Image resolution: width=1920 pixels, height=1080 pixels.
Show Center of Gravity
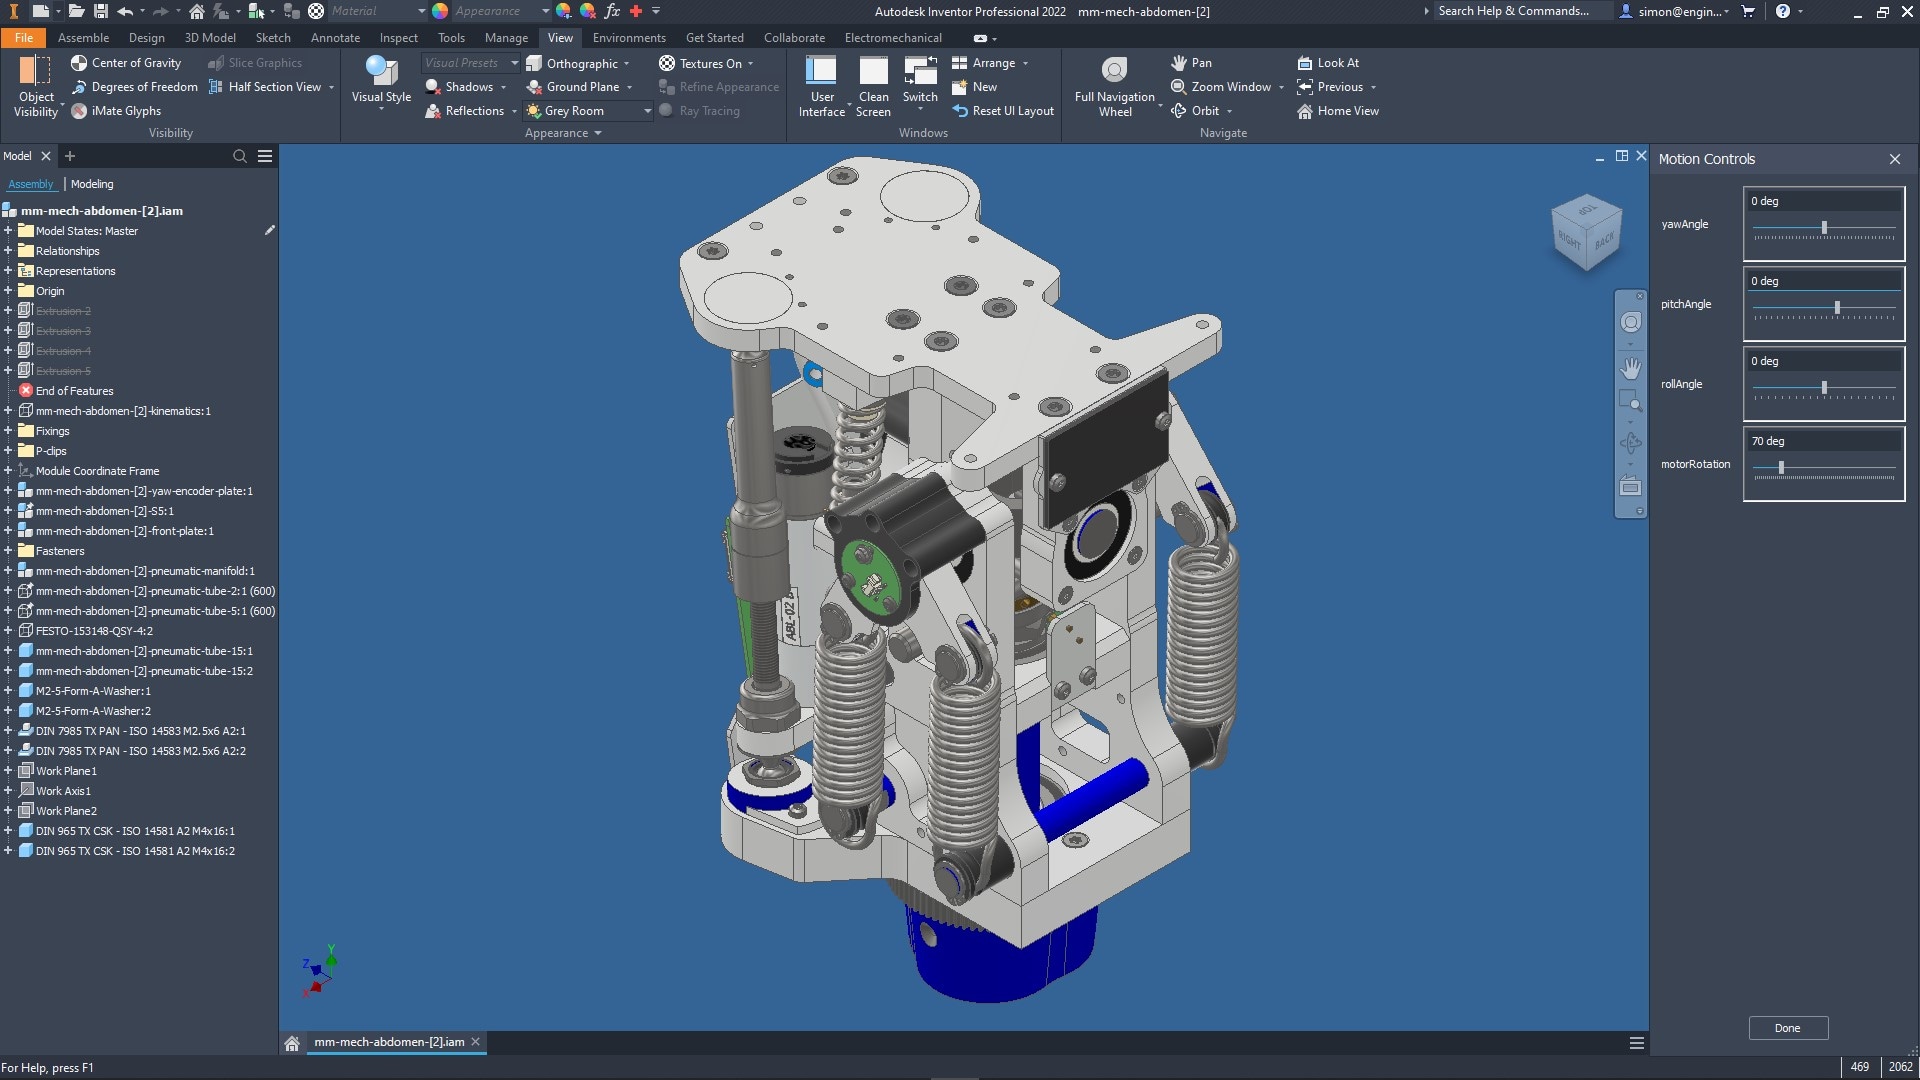tap(126, 62)
